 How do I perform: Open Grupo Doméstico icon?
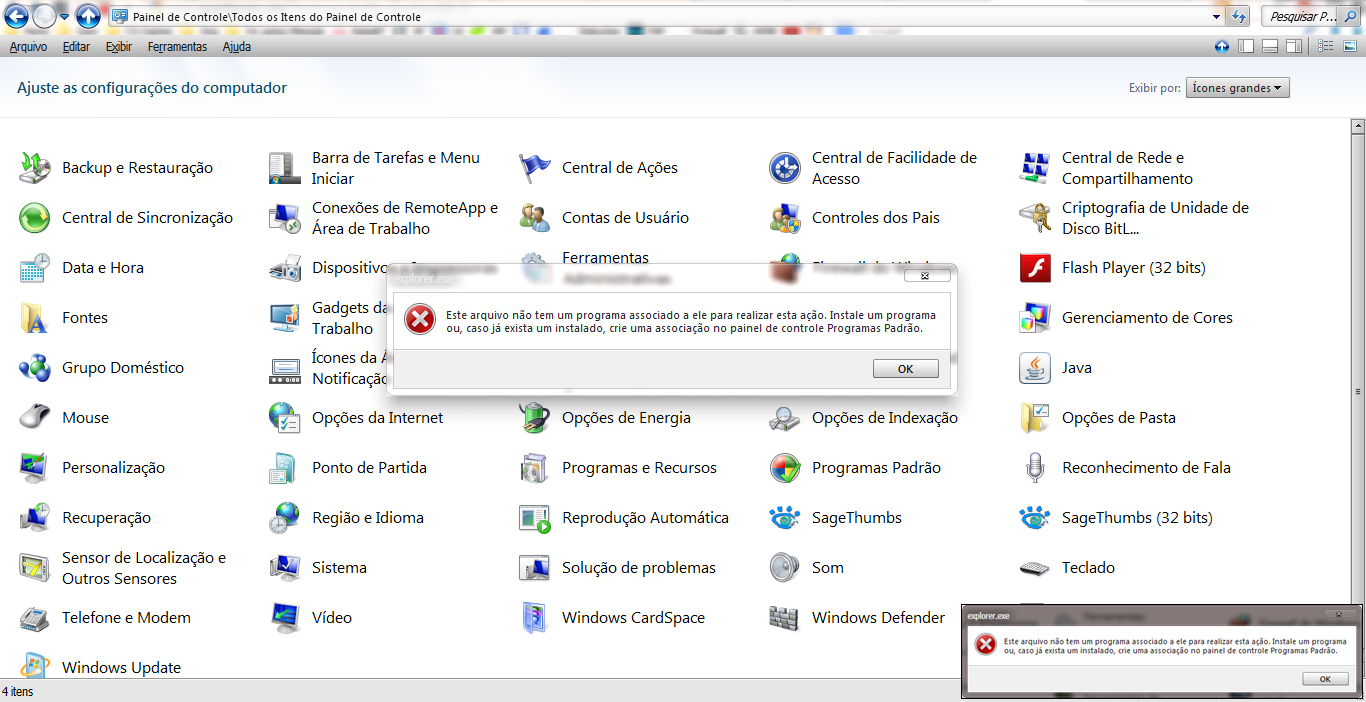(35, 368)
